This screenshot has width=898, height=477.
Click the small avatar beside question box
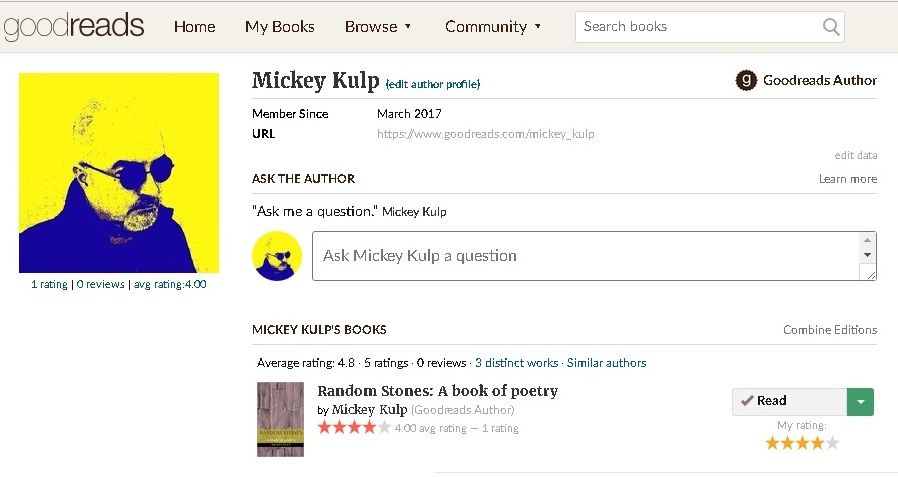[x=277, y=256]
